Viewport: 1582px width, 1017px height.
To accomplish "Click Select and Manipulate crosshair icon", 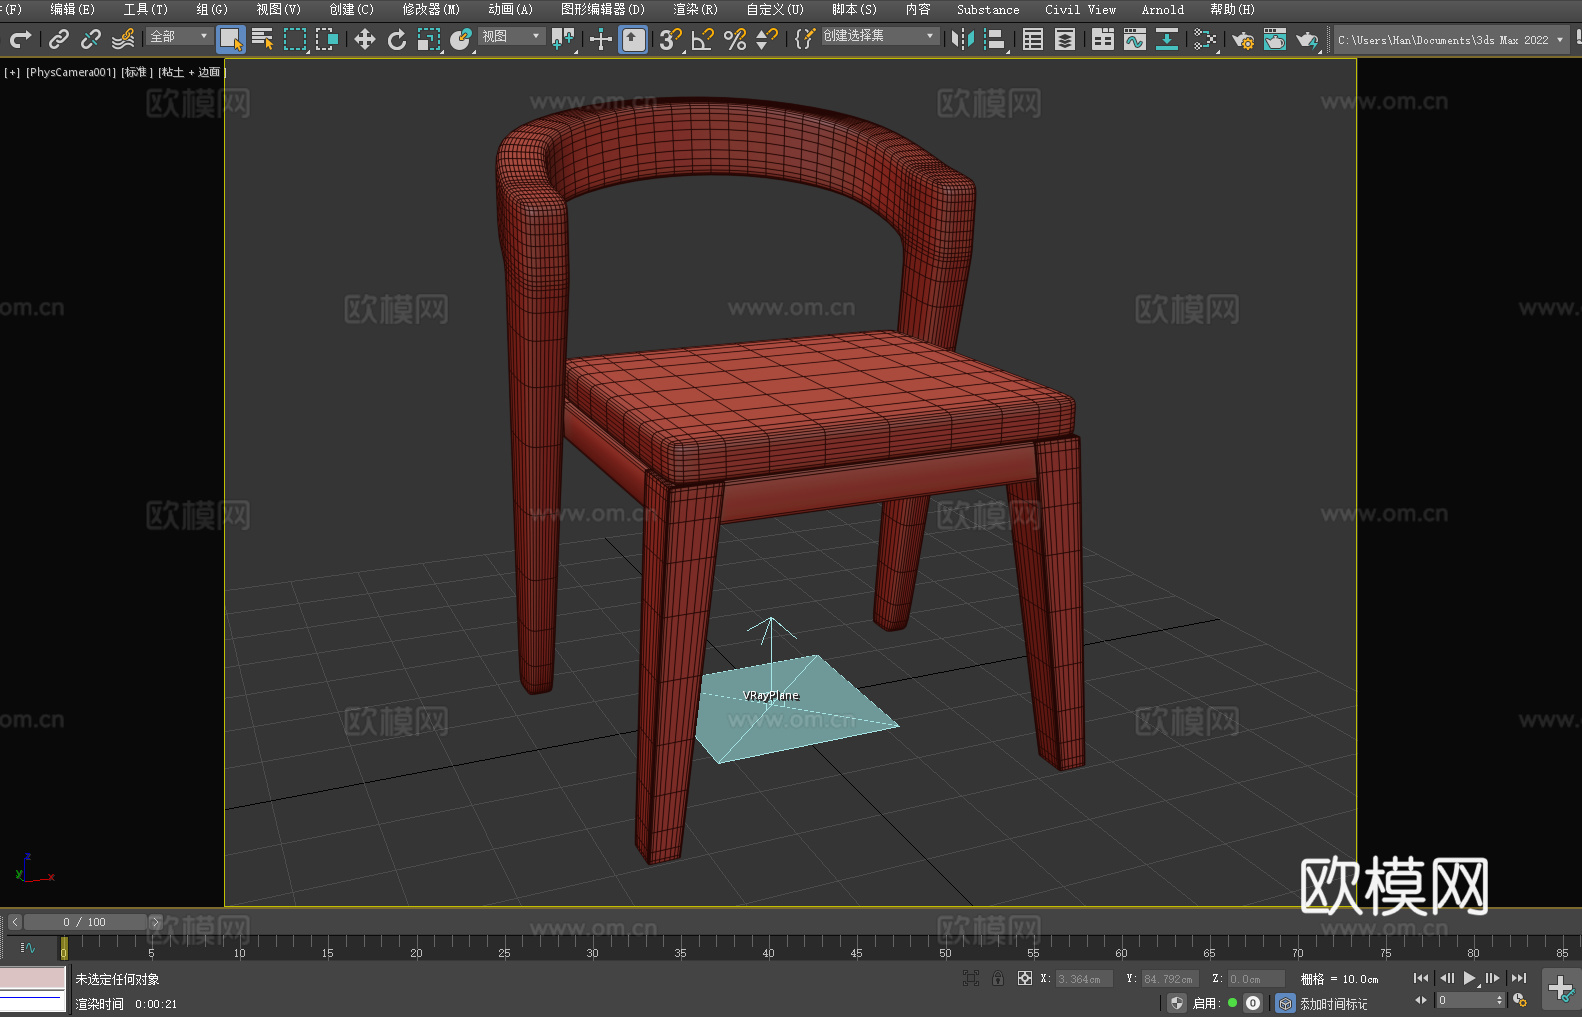I will [x=601, y=39].
